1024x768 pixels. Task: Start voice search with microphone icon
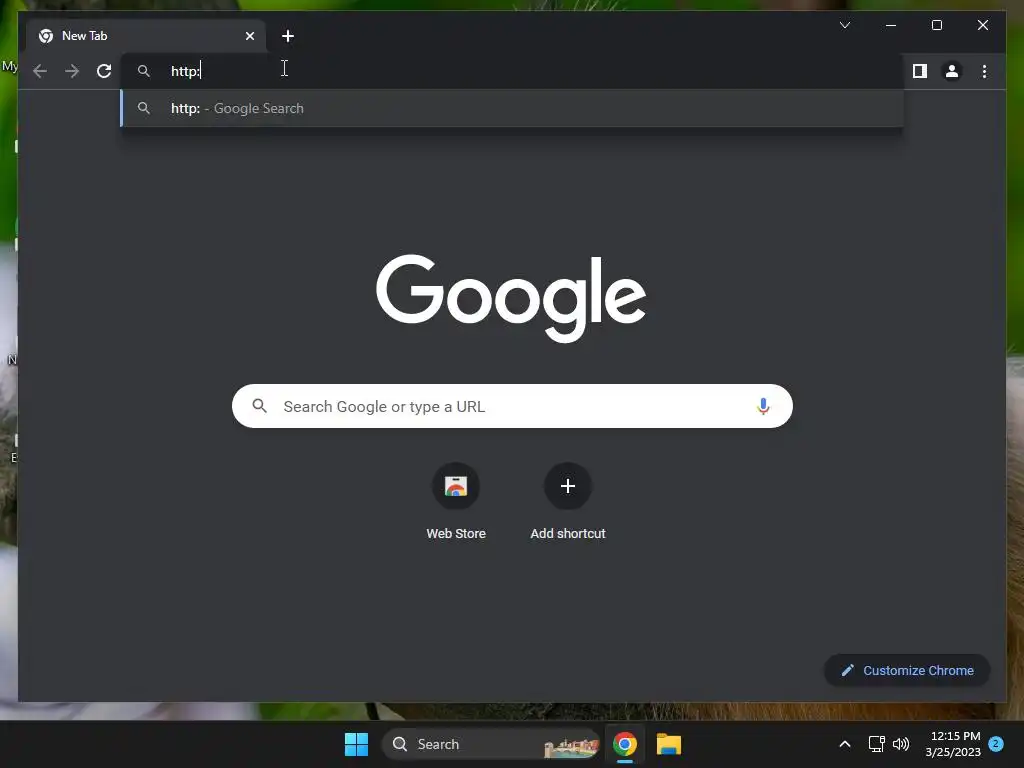point(763,406)
